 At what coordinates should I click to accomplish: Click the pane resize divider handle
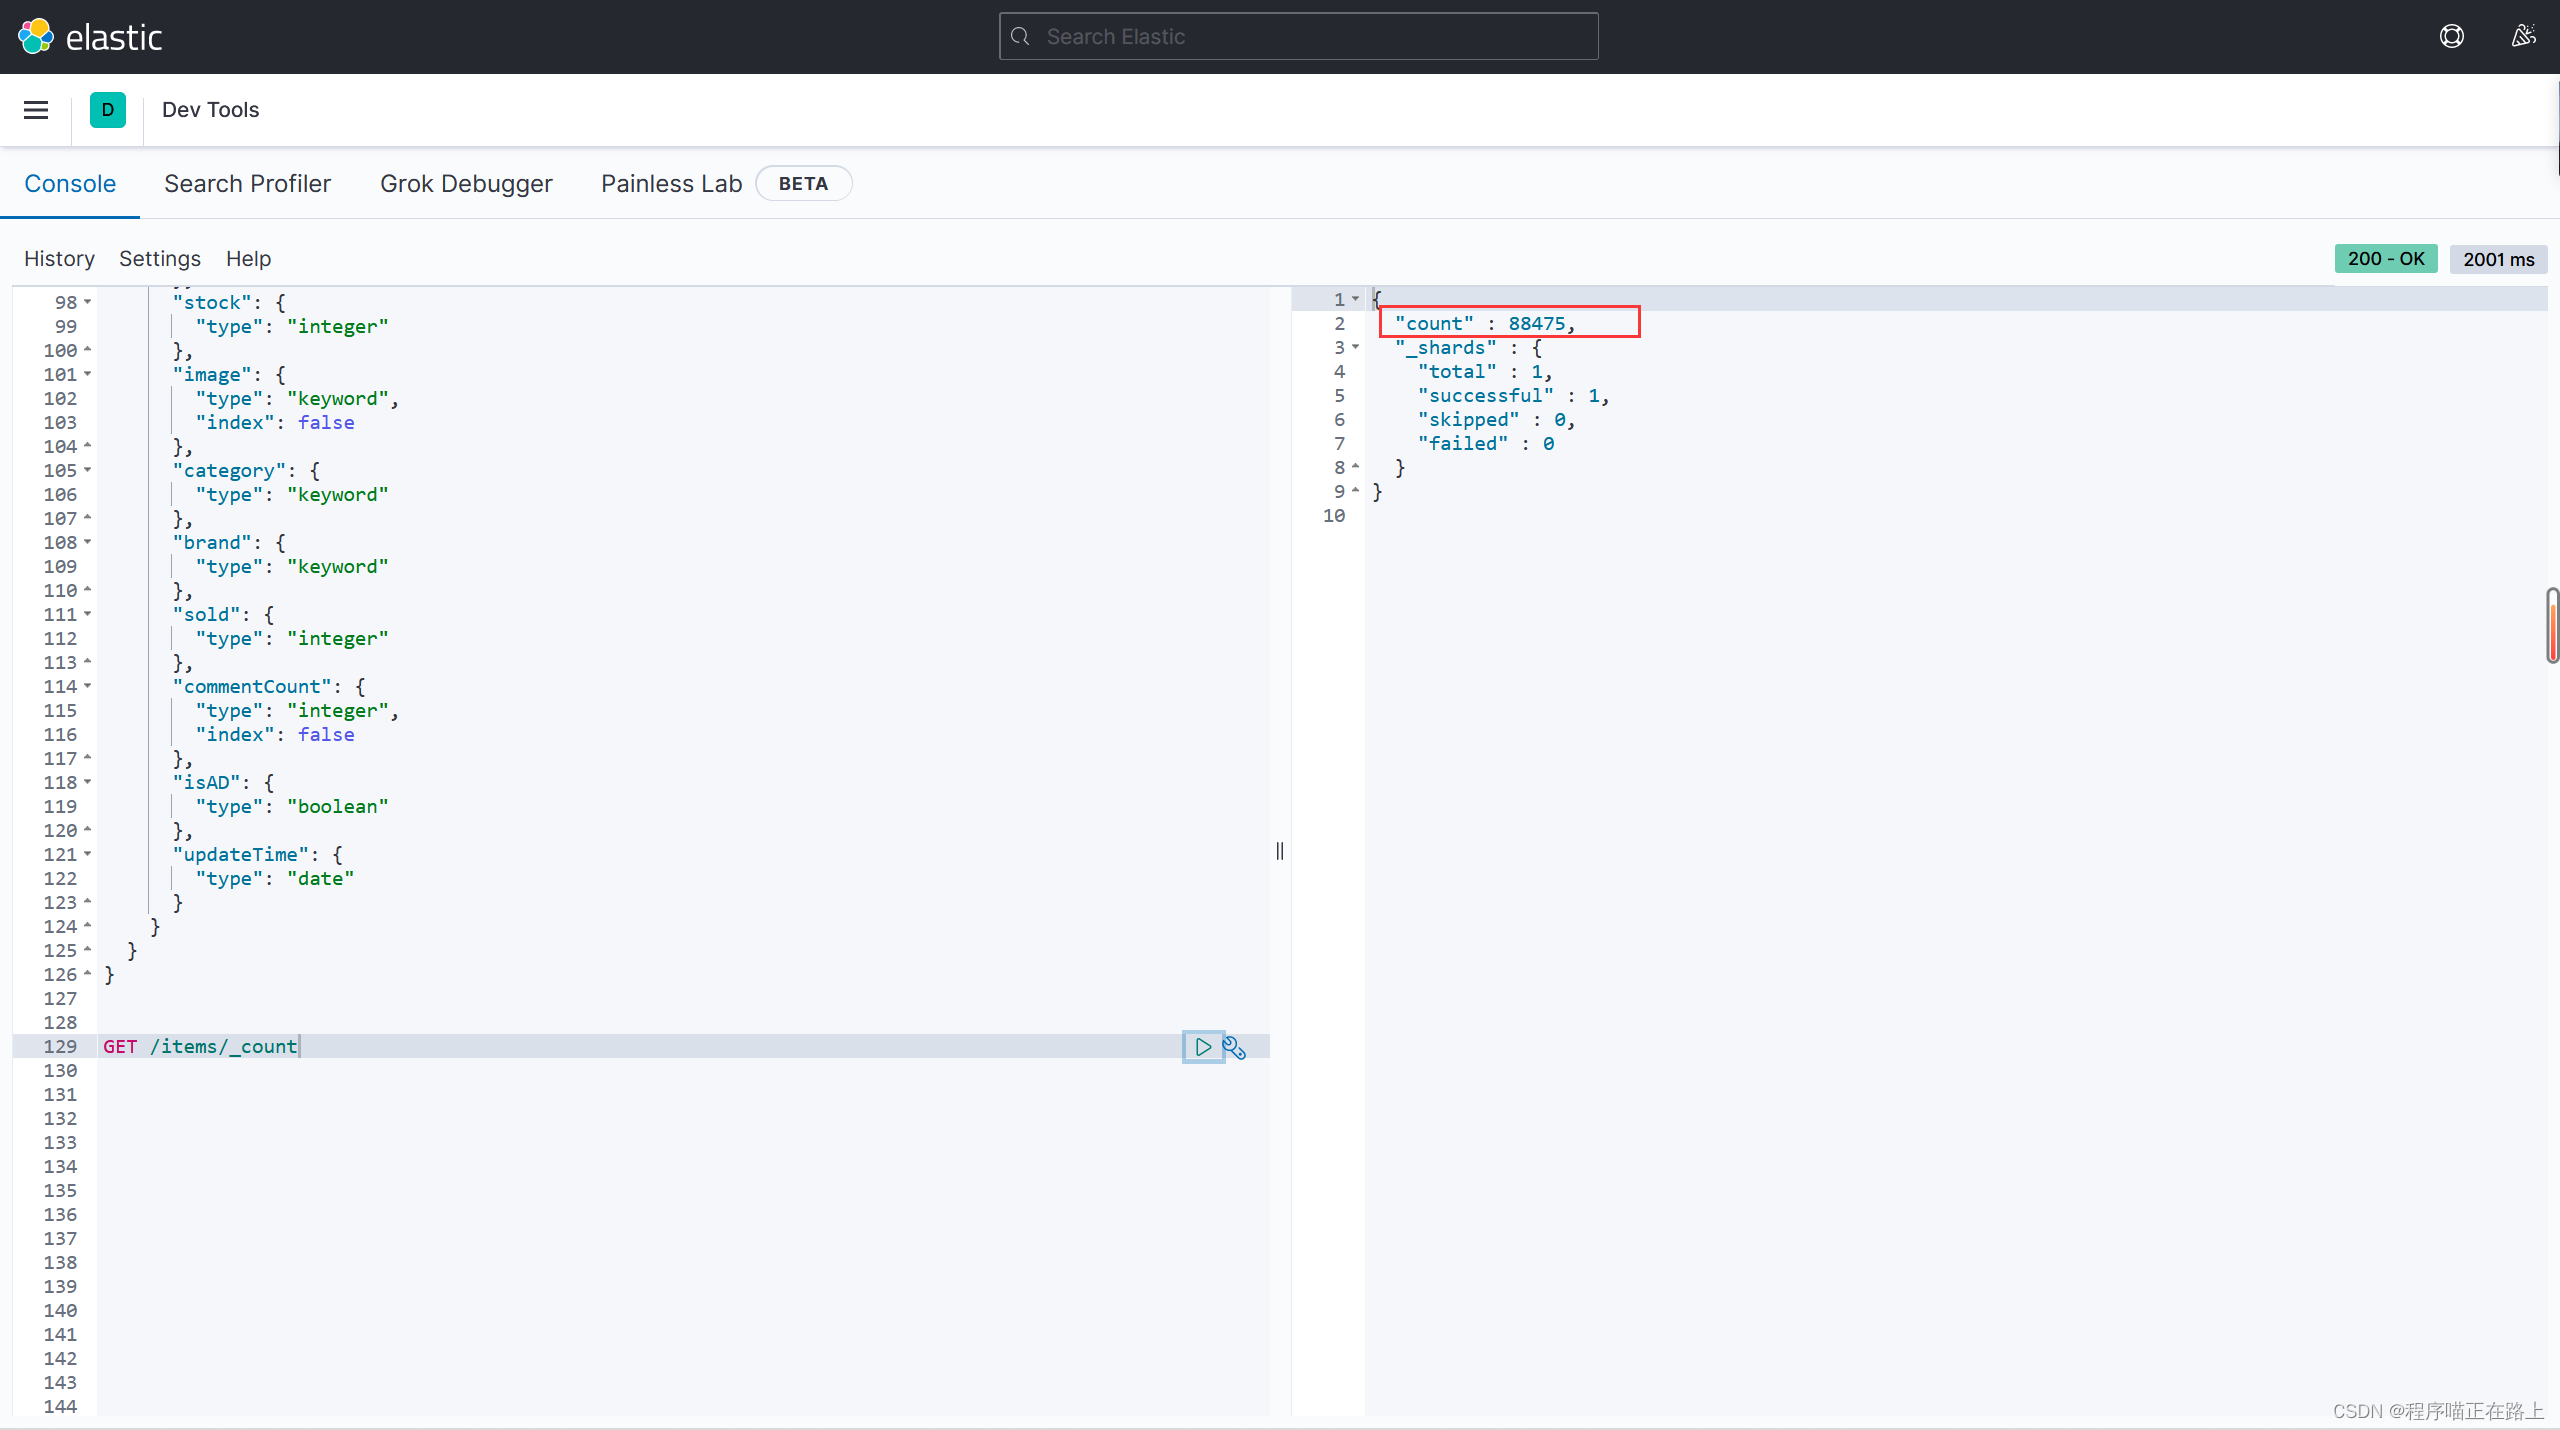click(x=1280, y=851)
